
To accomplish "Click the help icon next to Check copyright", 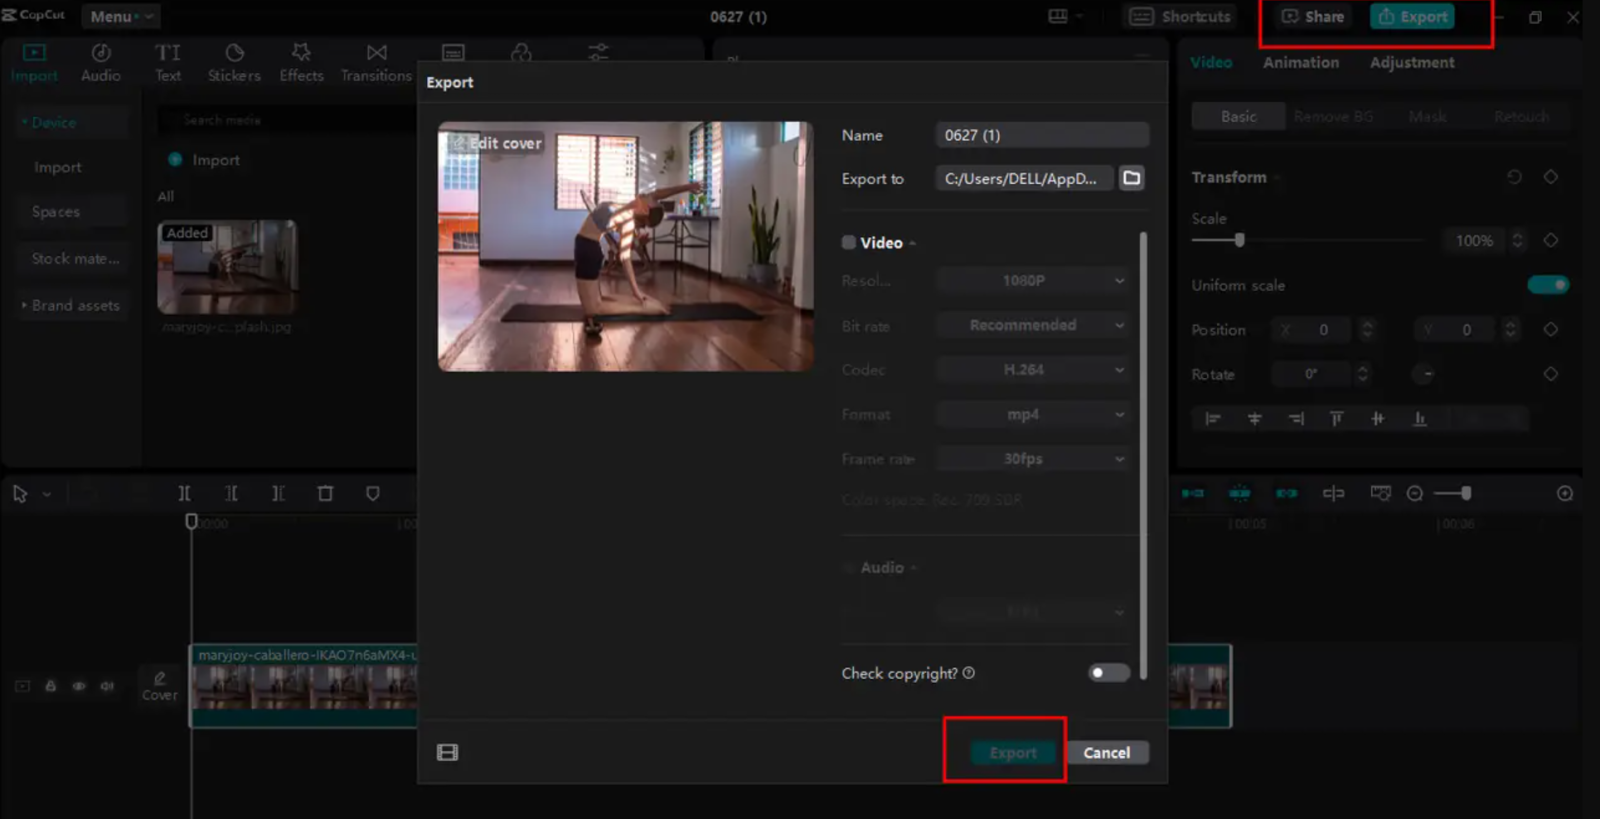I will [x=969, y=673].
